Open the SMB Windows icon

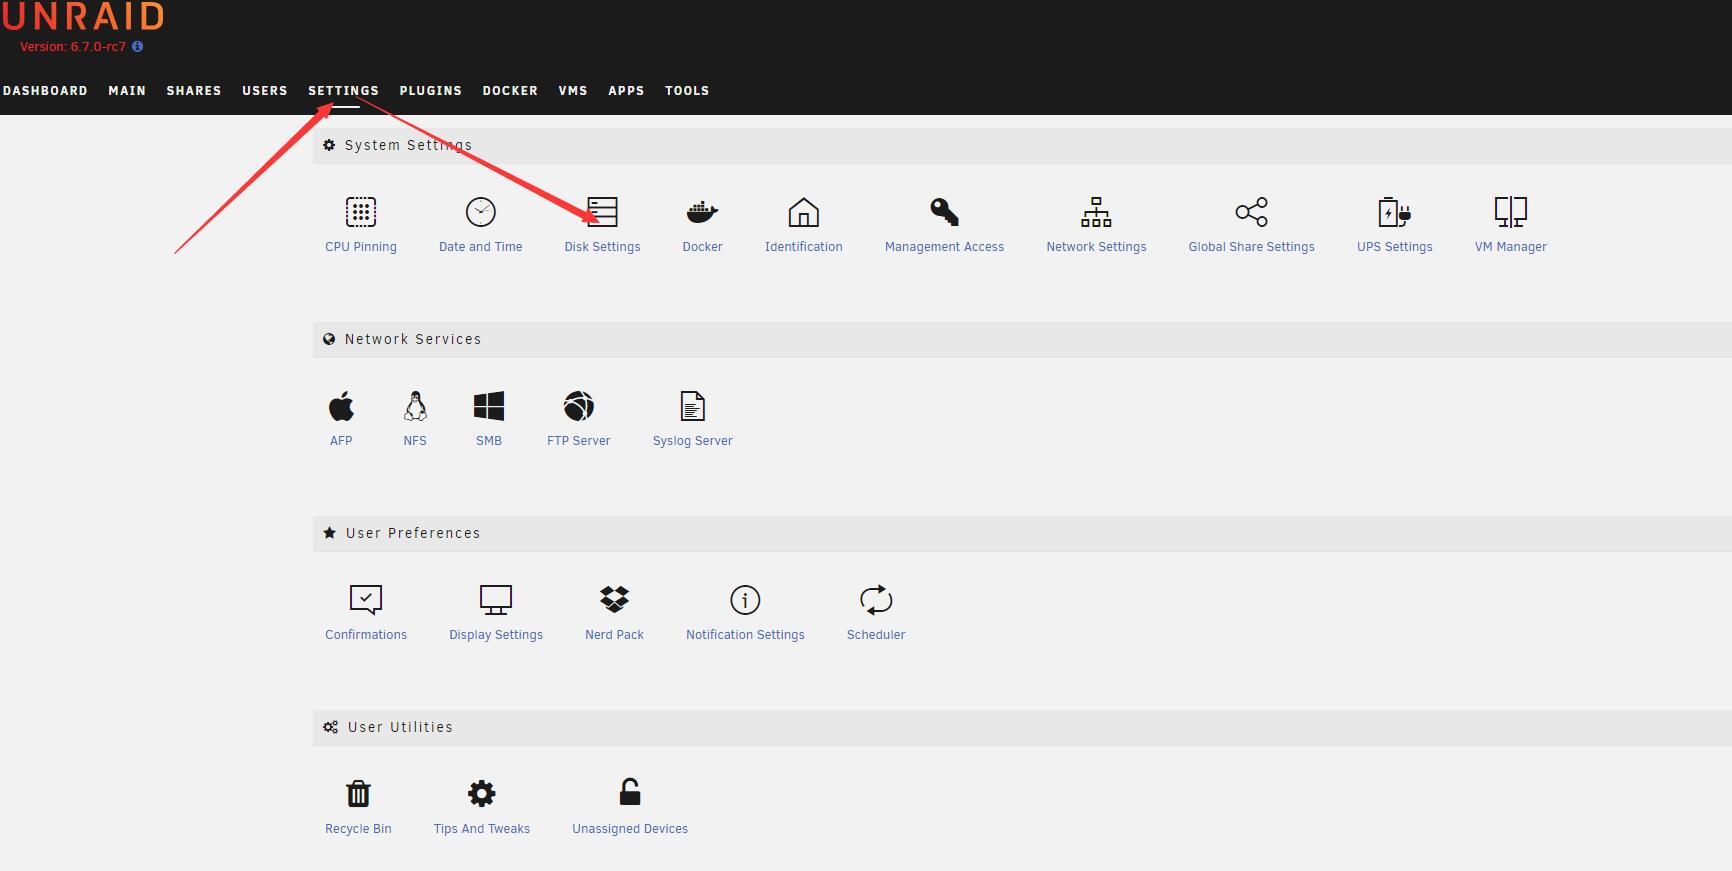(x=489, y=406)
